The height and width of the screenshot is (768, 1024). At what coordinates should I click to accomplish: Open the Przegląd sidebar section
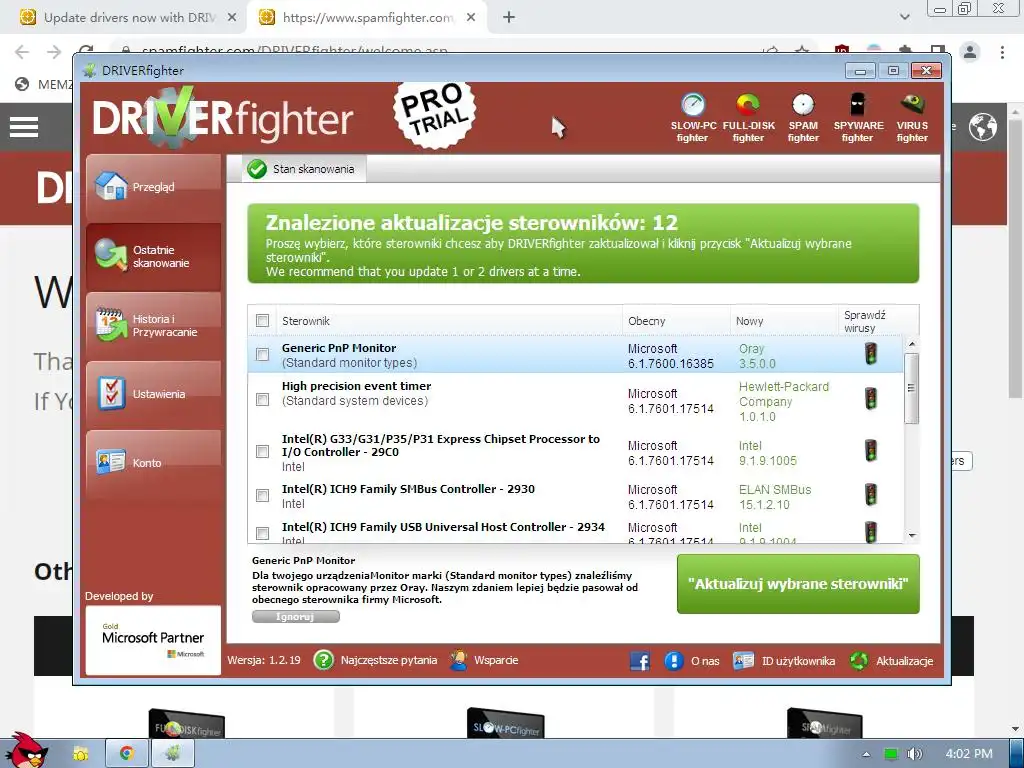point(153,187)
